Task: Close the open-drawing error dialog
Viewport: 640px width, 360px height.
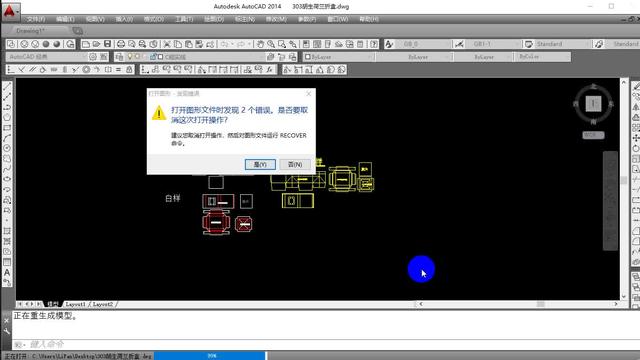Action: click(309, 93)
